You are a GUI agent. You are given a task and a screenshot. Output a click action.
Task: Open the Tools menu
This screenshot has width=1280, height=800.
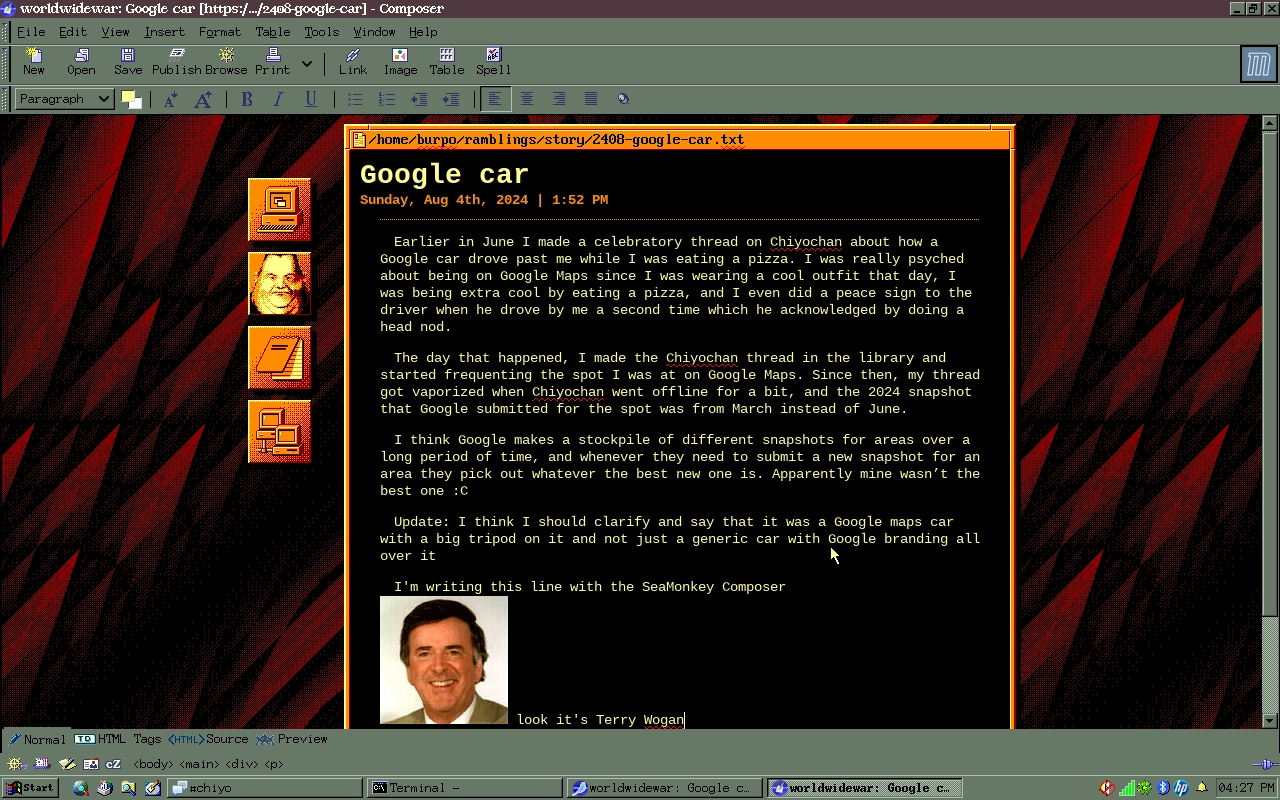click(x=322, y=32)
